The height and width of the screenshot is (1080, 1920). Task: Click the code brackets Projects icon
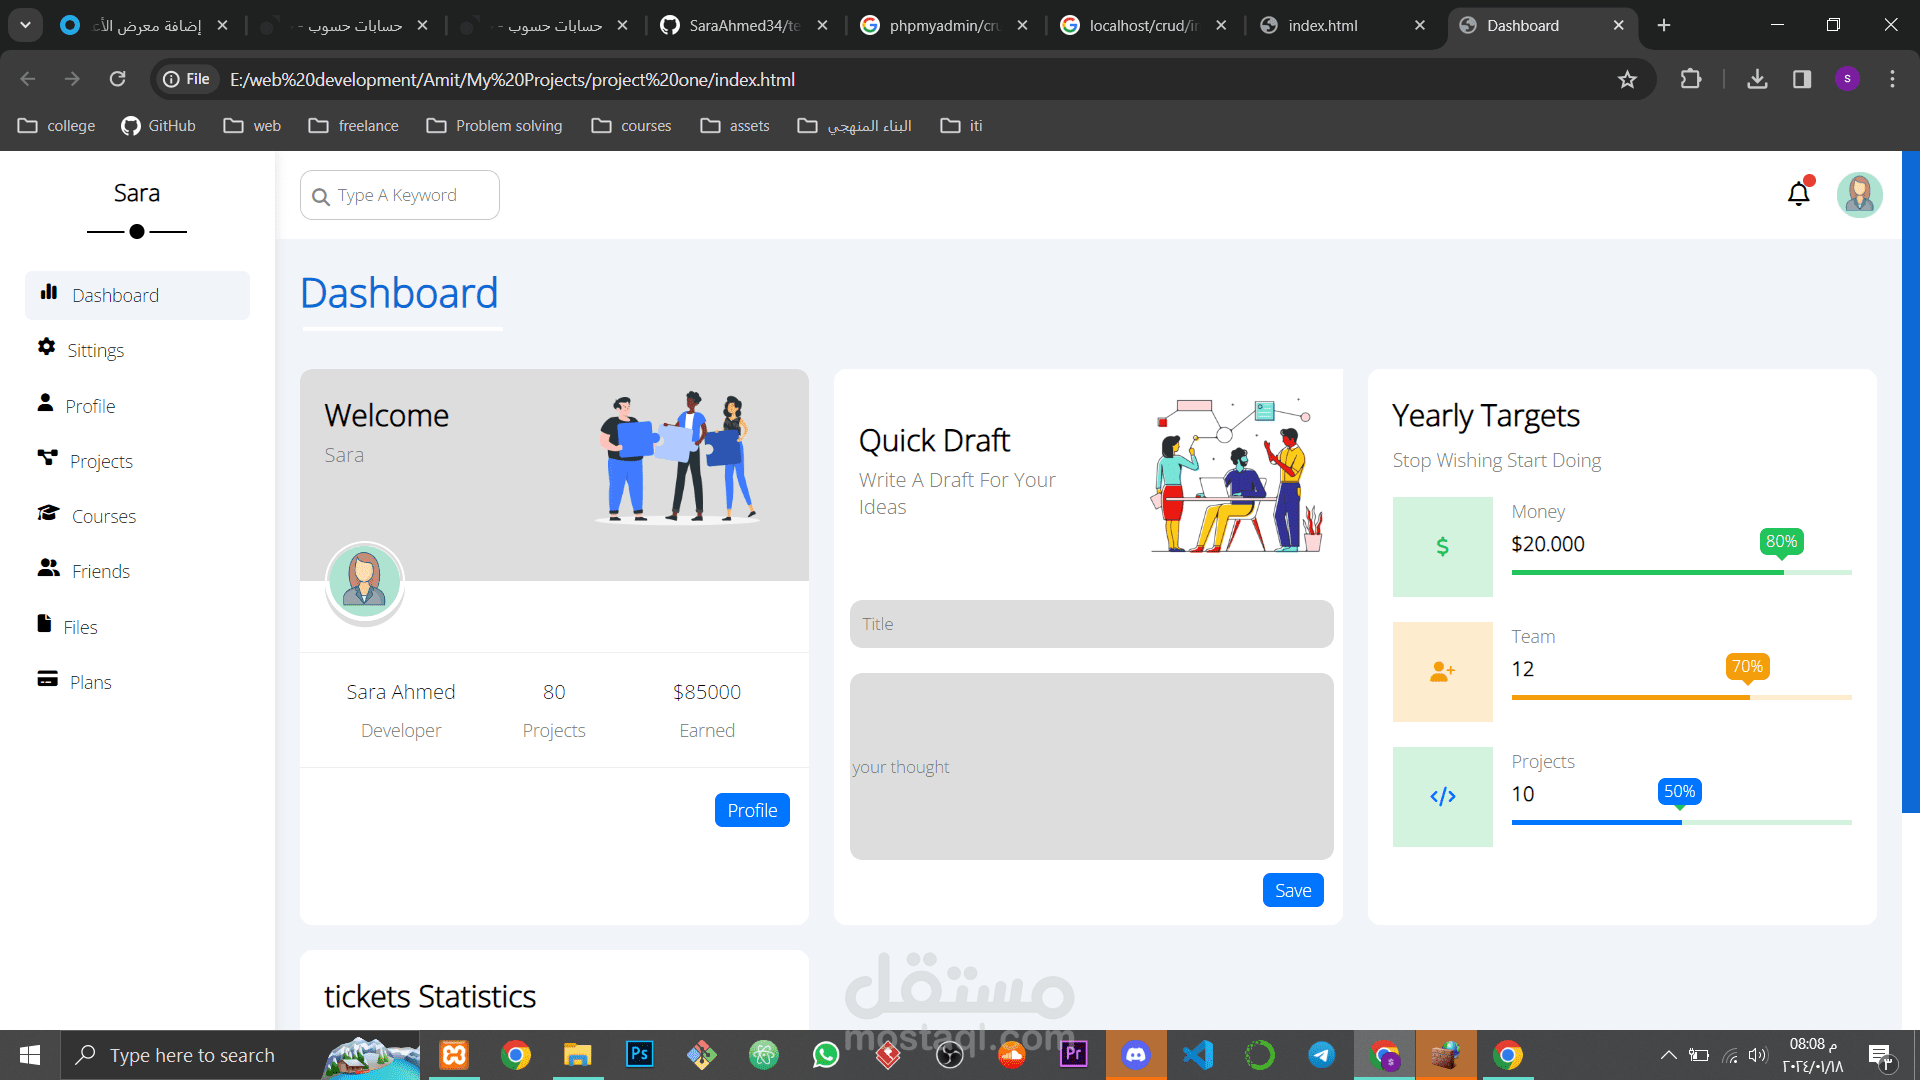pos(1442,797)
